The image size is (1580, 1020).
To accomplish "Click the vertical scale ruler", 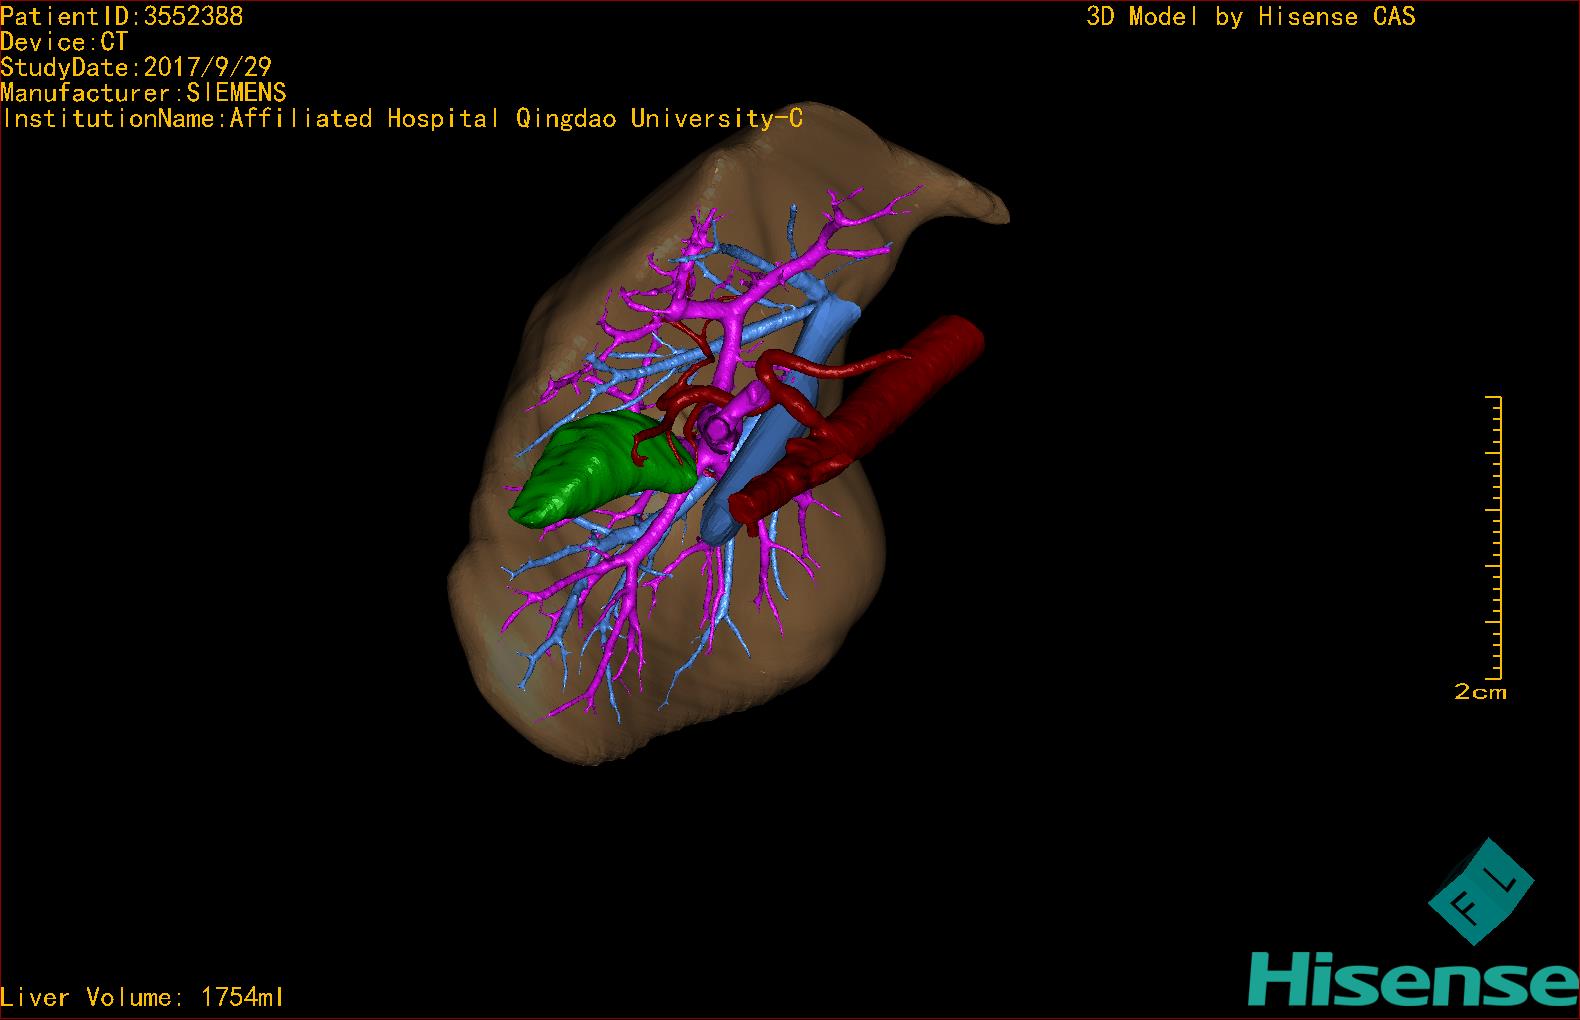I will (1495, 537).
